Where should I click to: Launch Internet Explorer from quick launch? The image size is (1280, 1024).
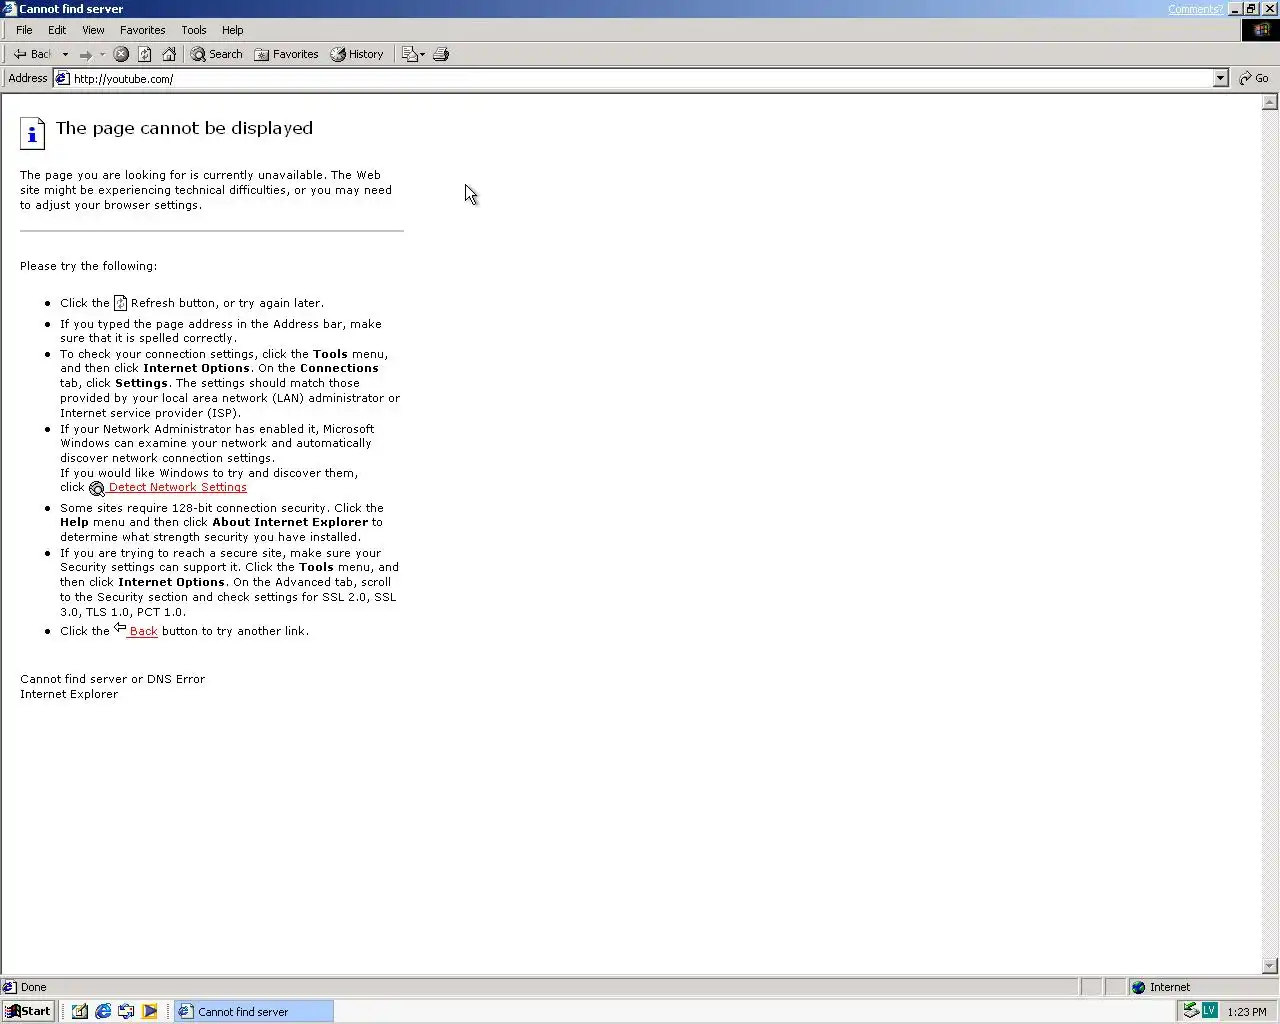103,1012
